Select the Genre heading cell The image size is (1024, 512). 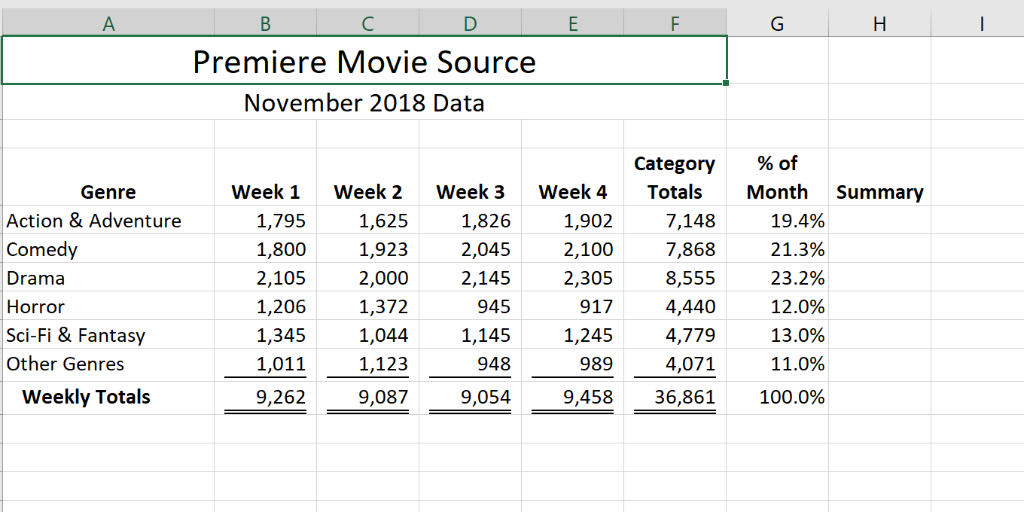[108, 177]
